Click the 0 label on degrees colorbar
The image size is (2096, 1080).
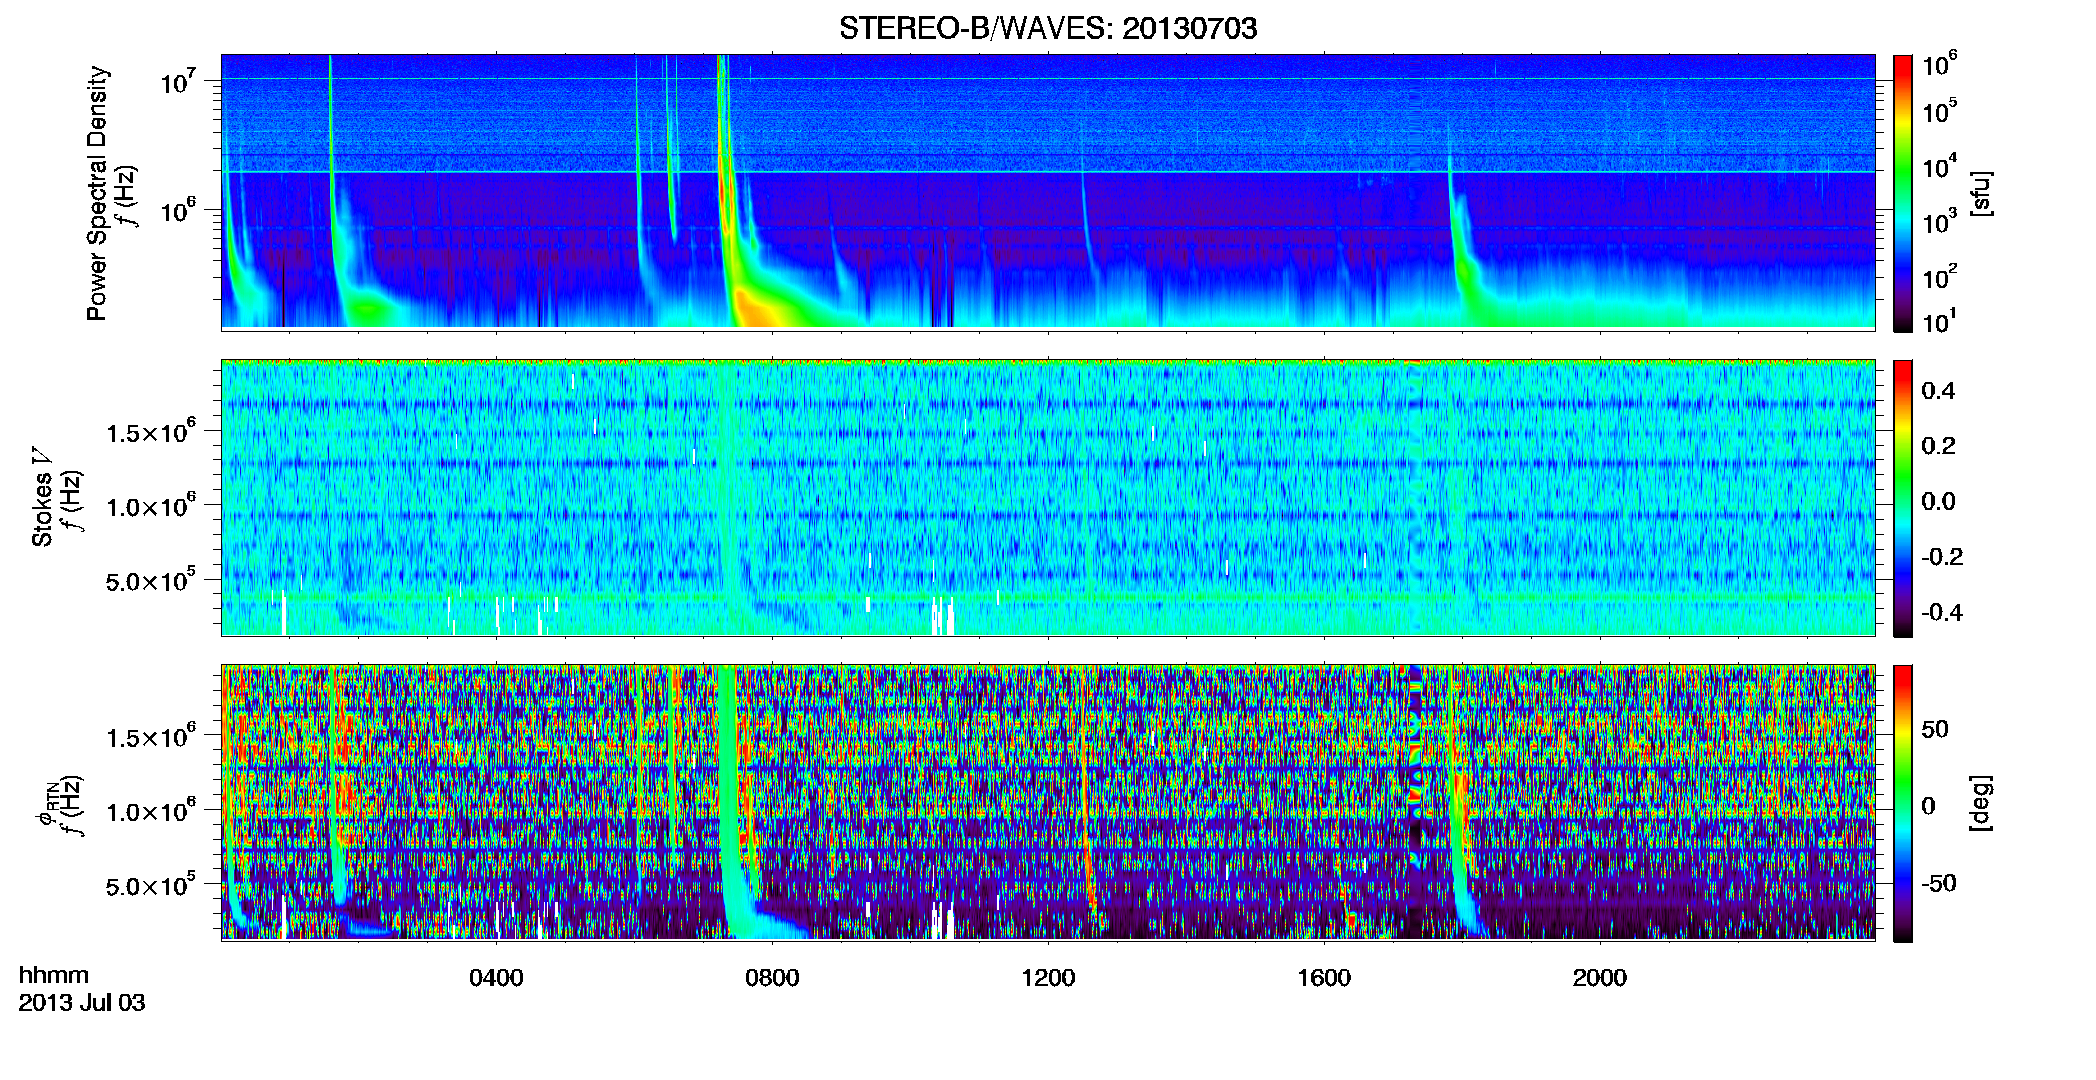[x=1928, y=806]
